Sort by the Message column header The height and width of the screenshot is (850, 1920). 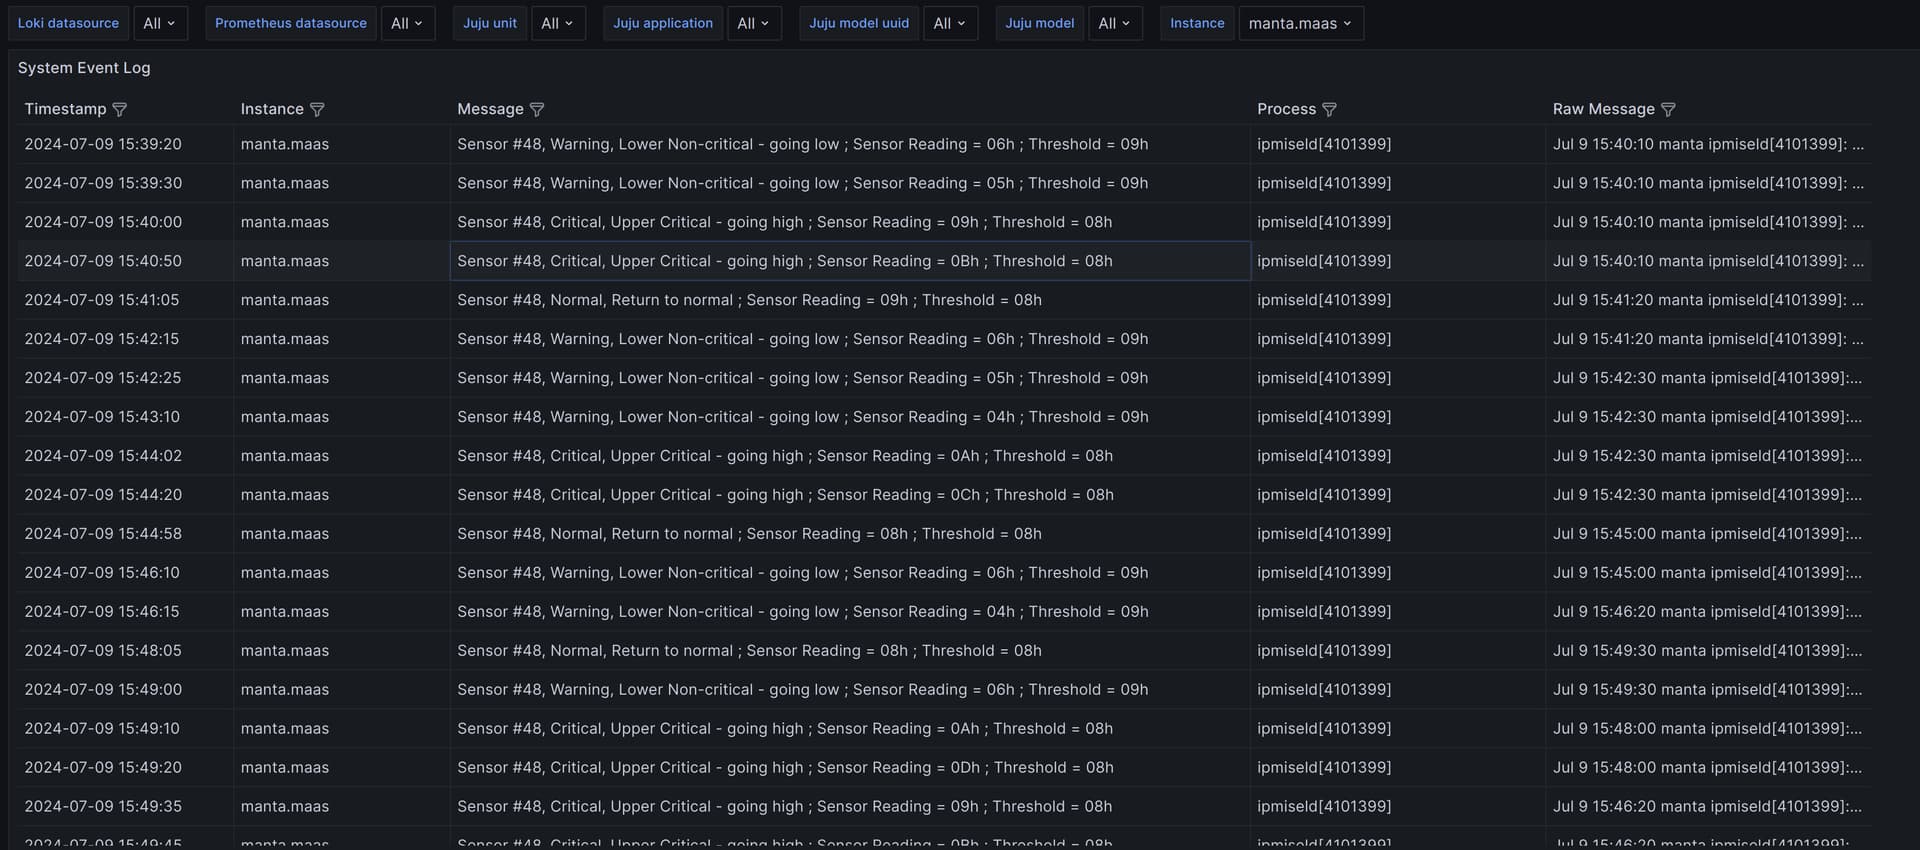pos(490,109)
